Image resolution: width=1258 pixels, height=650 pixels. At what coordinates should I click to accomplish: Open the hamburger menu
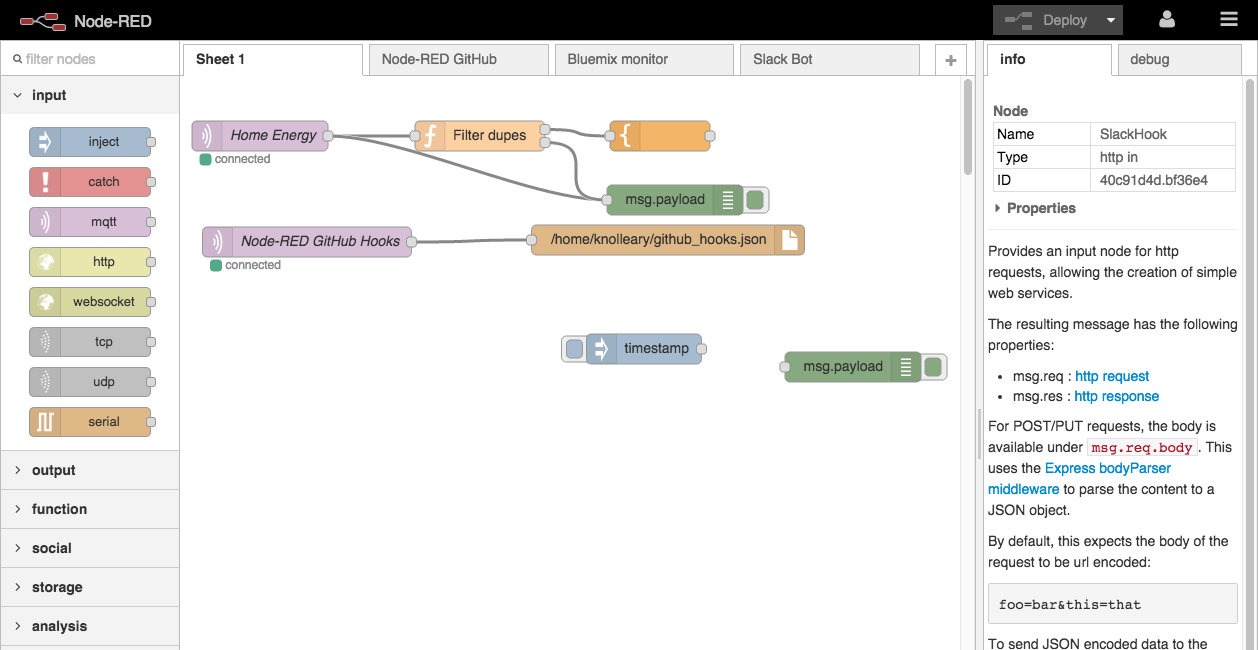pyautogui.click(x=1229, y=19)
